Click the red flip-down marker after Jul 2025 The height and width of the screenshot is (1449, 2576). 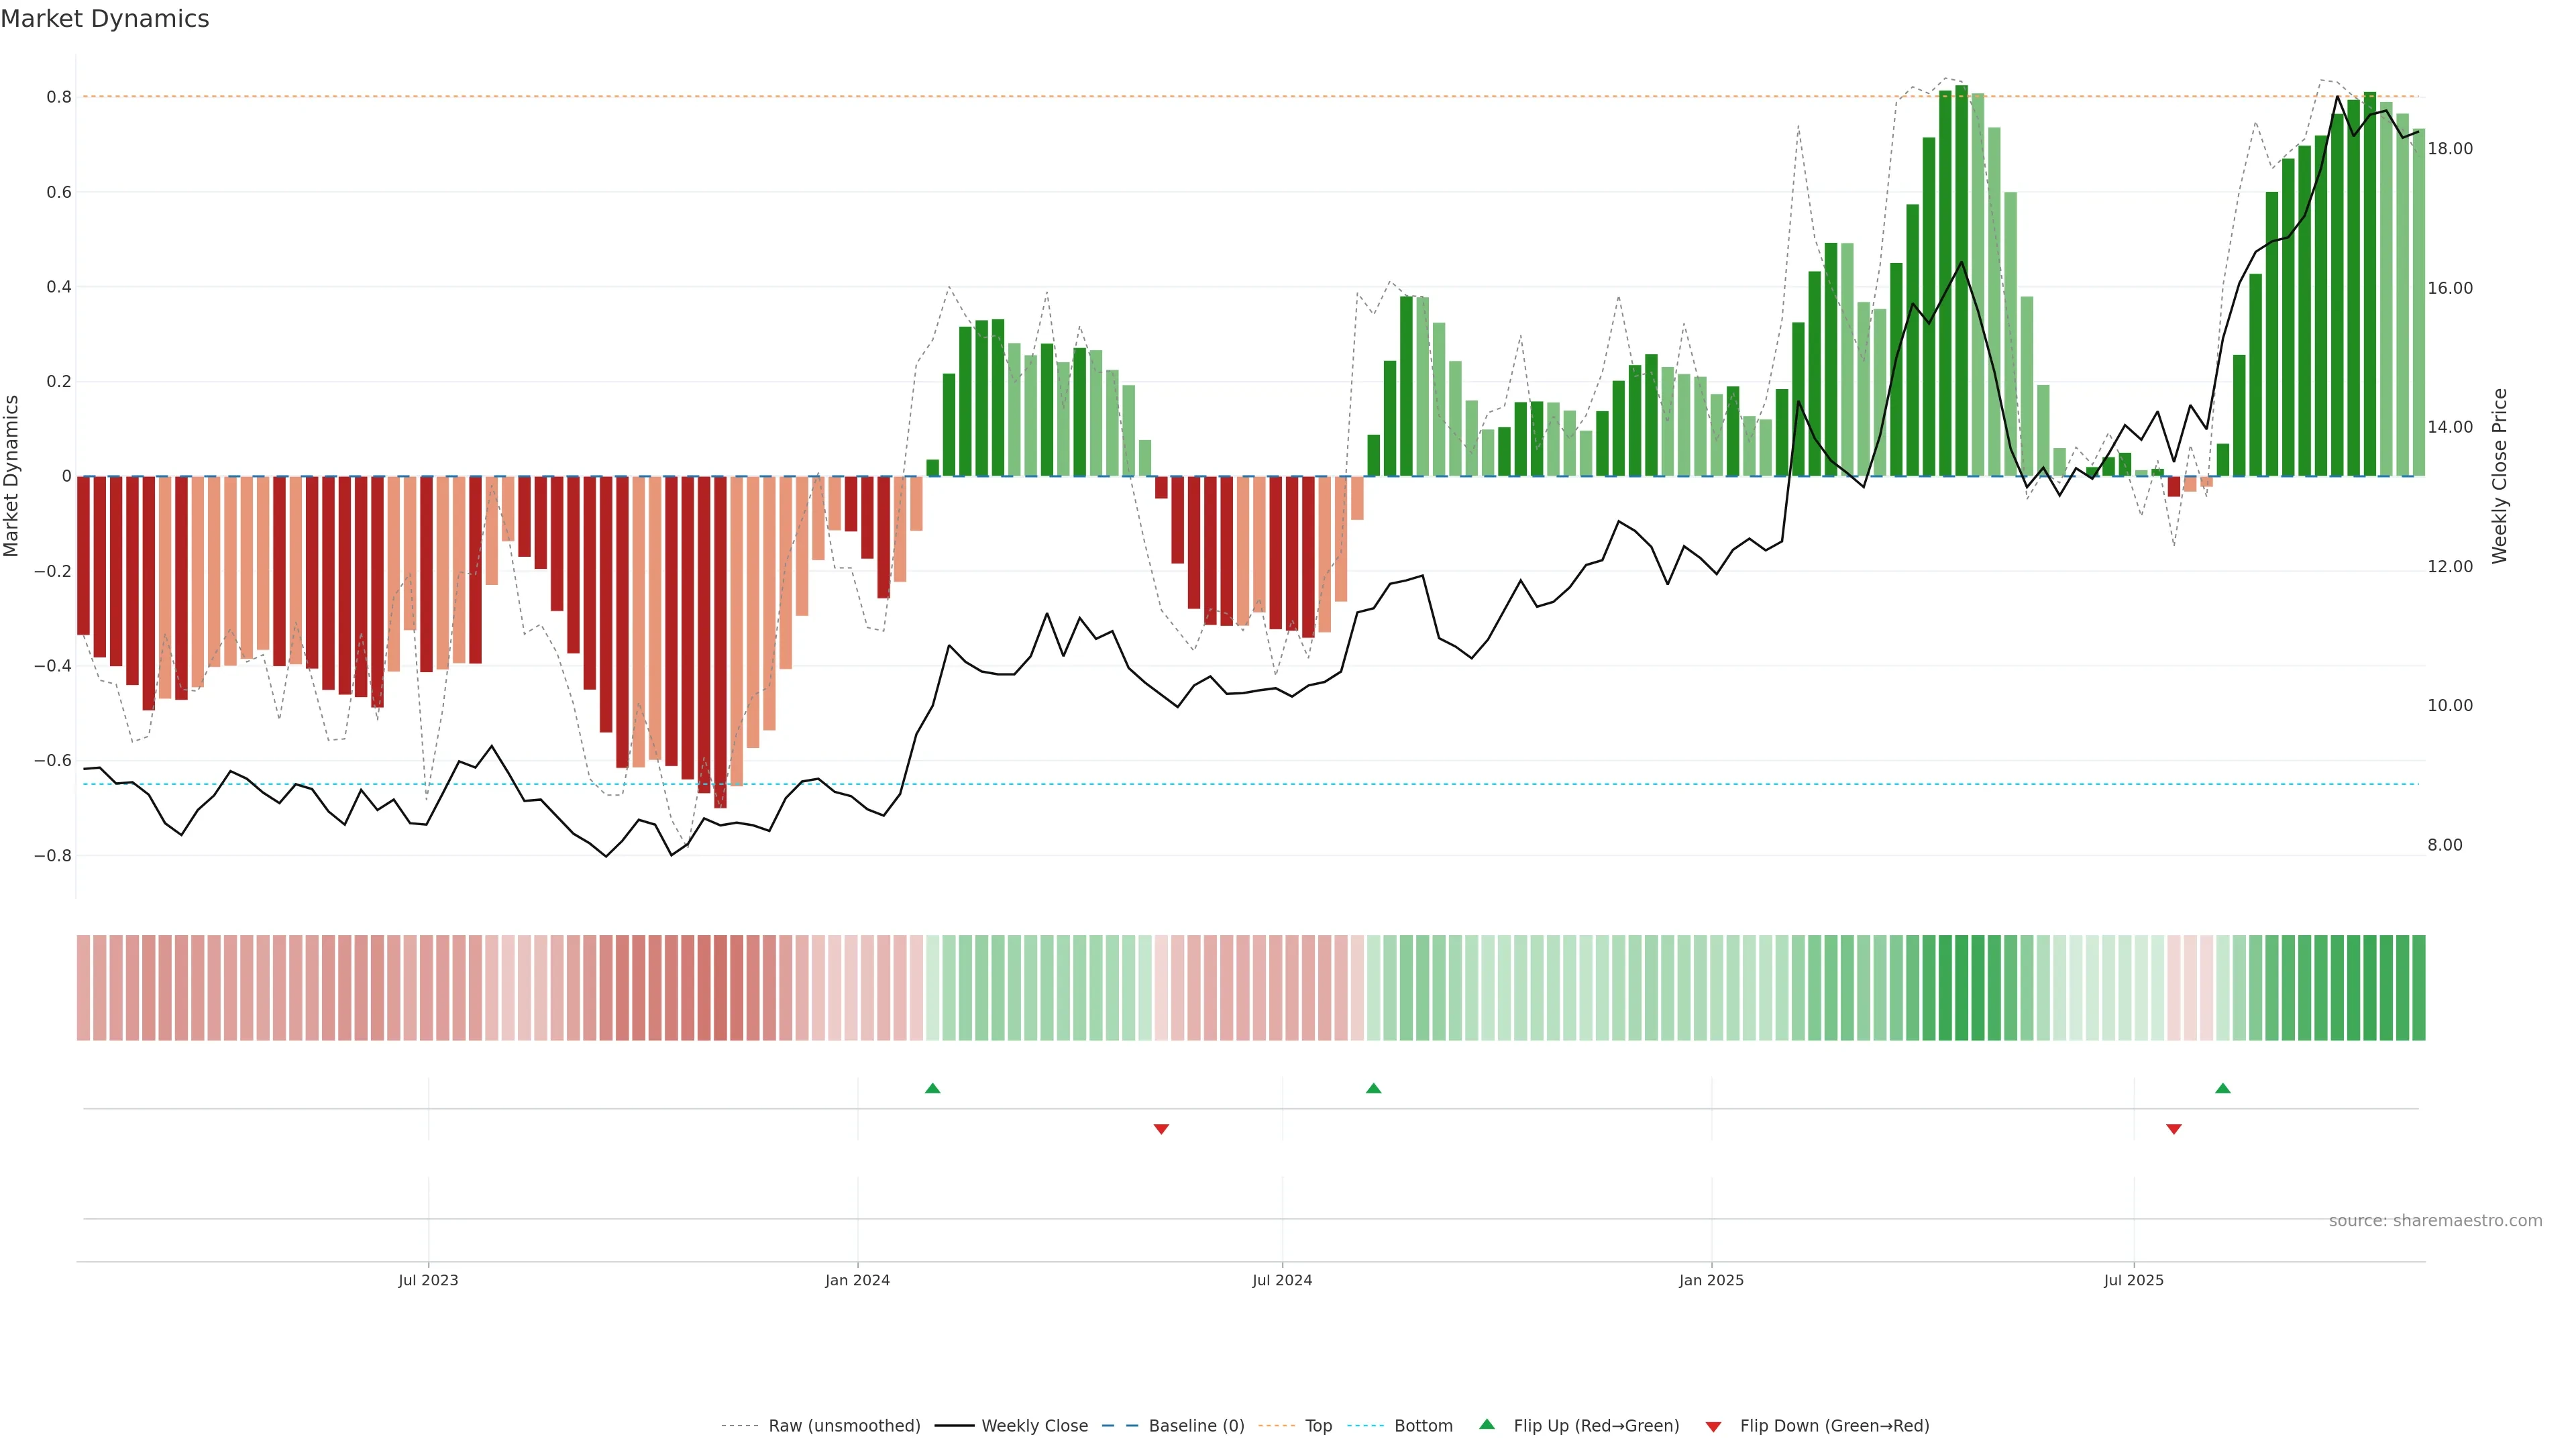pos(2173,1129)
